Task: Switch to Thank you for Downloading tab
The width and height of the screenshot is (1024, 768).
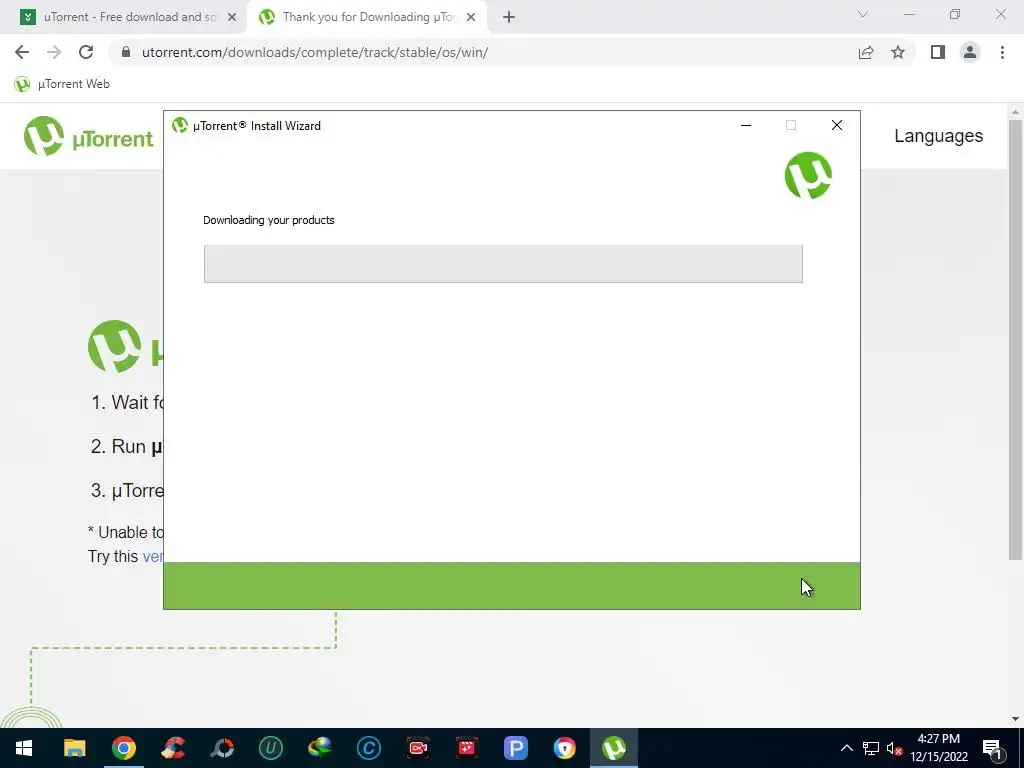Action: click(x=366, y=17)
